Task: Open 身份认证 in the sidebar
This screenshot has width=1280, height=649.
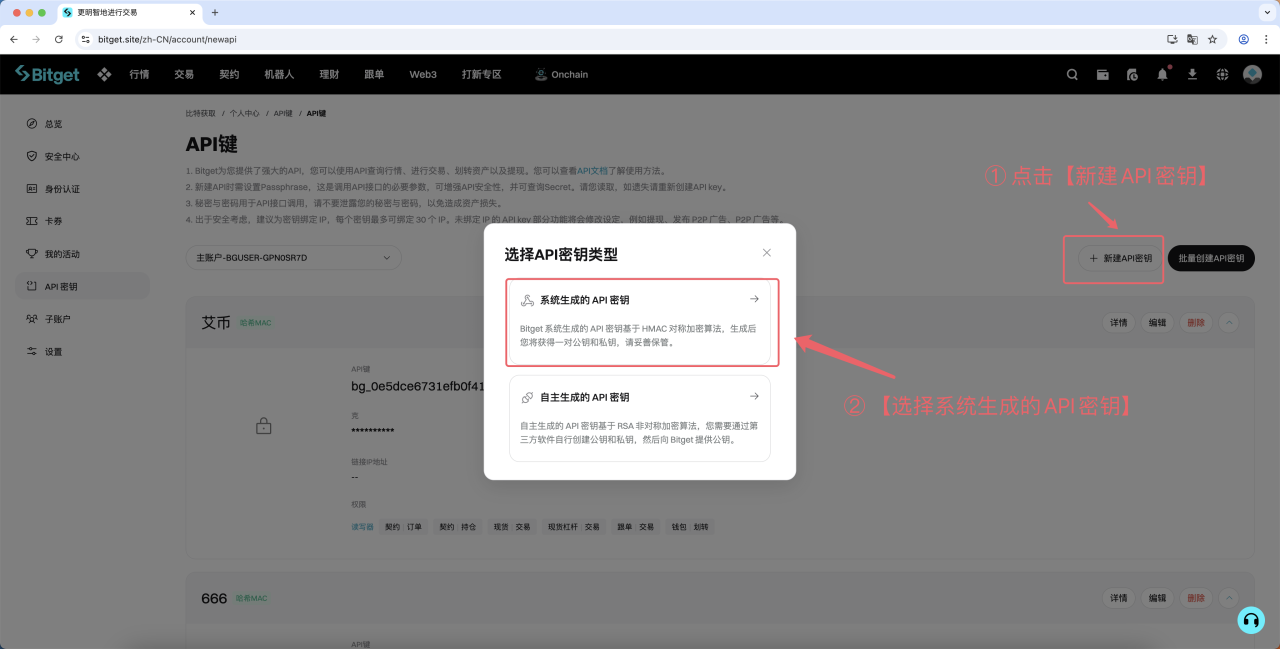Action: 82,189
